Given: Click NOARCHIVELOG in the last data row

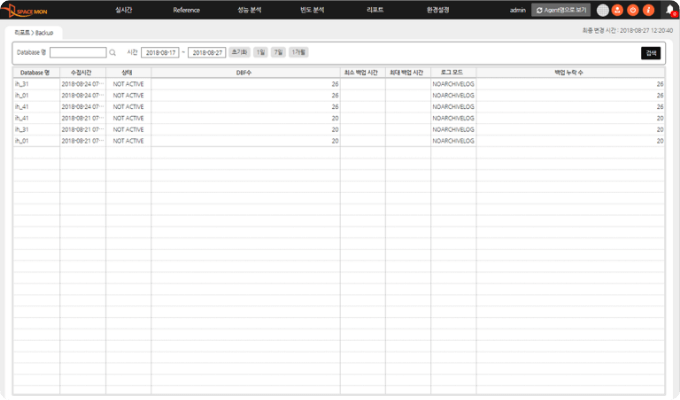Looking at the screenshot, I should coord(453,141).
